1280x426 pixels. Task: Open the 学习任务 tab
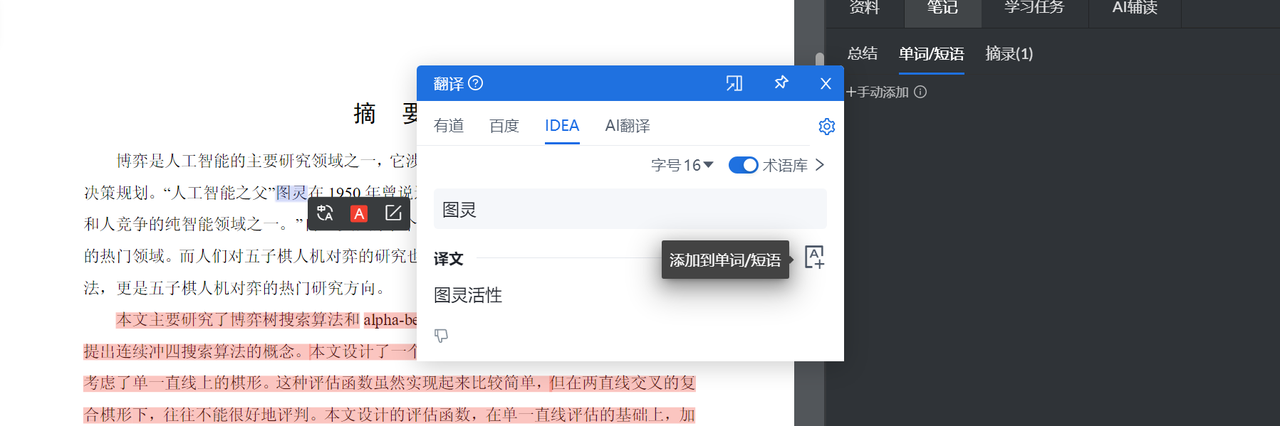[1034, 10]
